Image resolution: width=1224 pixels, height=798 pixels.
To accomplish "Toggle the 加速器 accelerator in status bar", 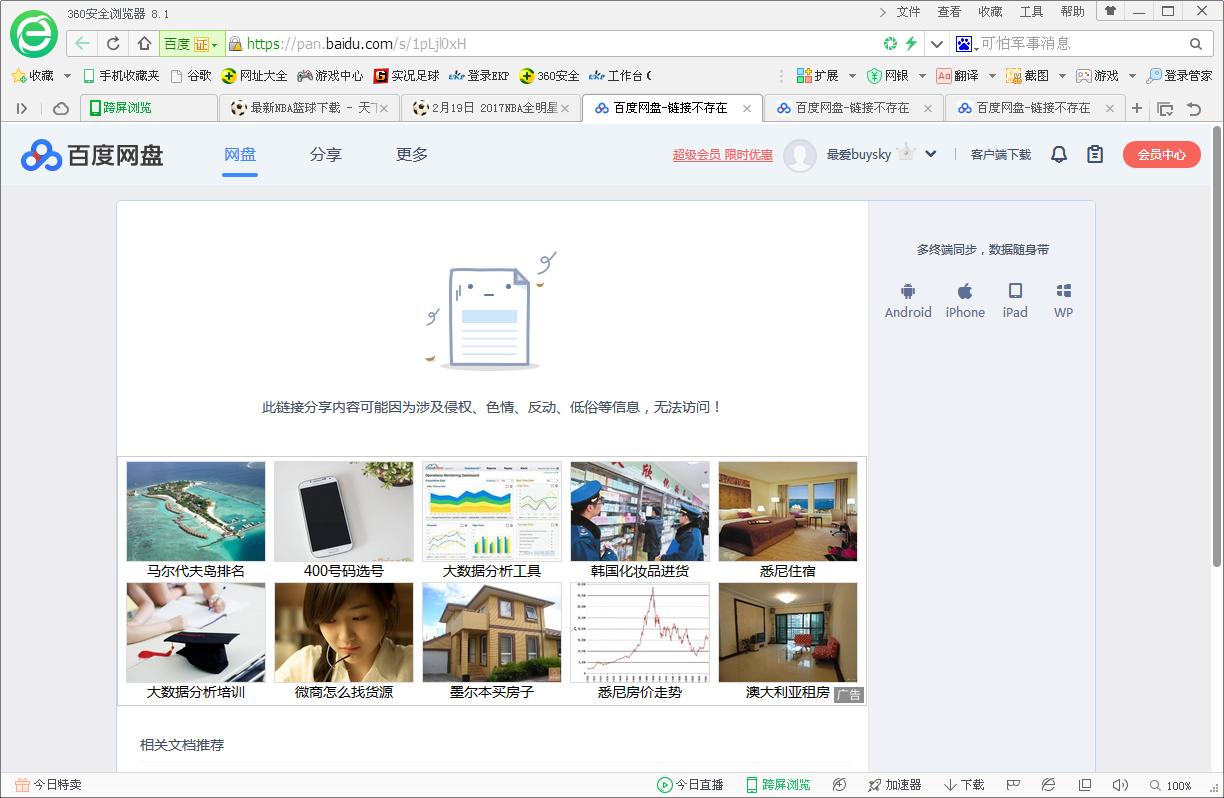I will click(894, 785).
